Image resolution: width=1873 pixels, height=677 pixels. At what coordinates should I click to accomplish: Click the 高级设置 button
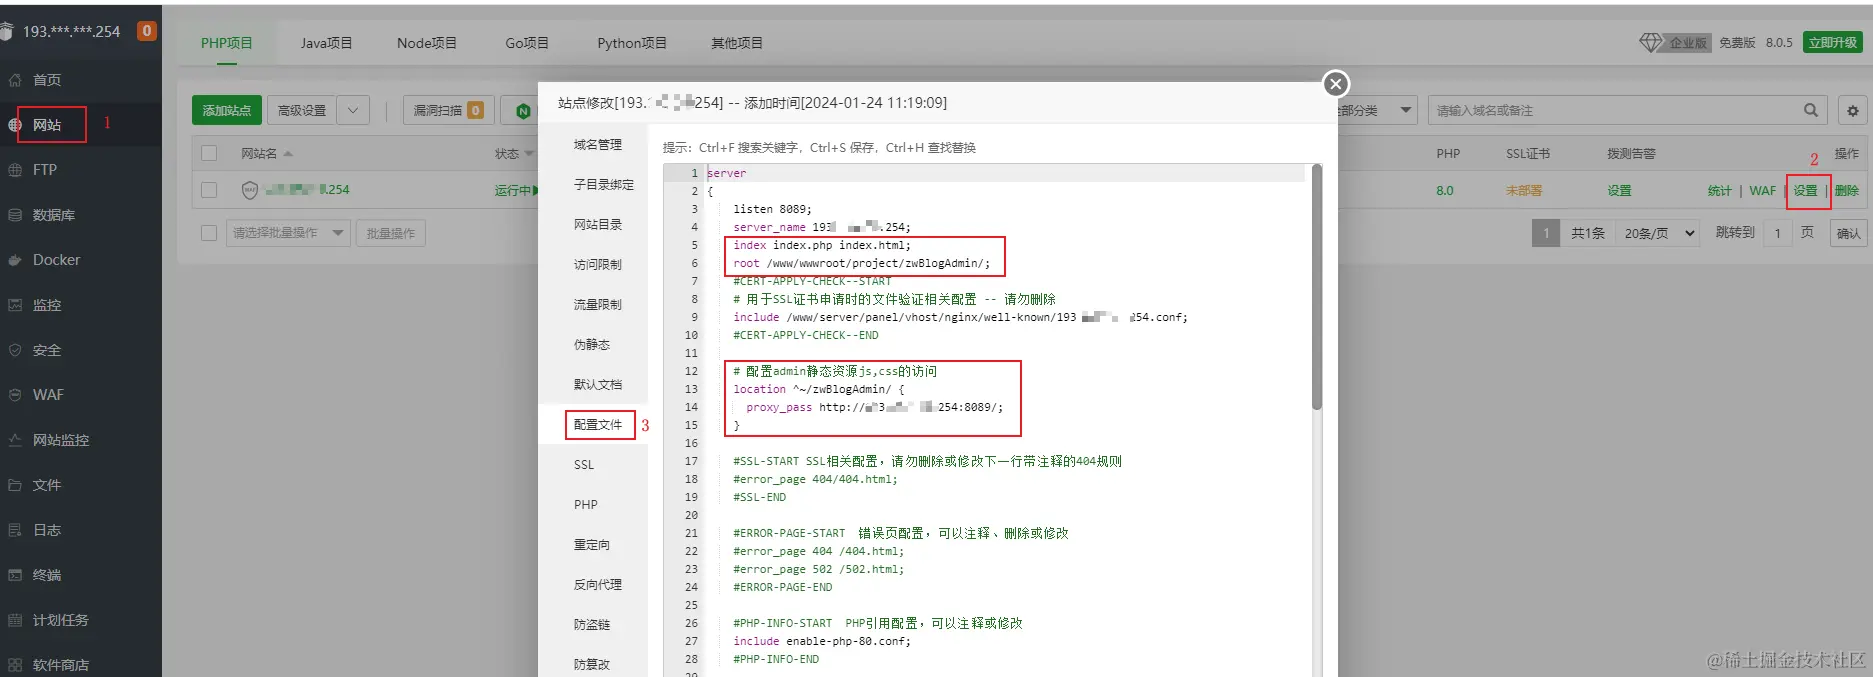(302, 110)
